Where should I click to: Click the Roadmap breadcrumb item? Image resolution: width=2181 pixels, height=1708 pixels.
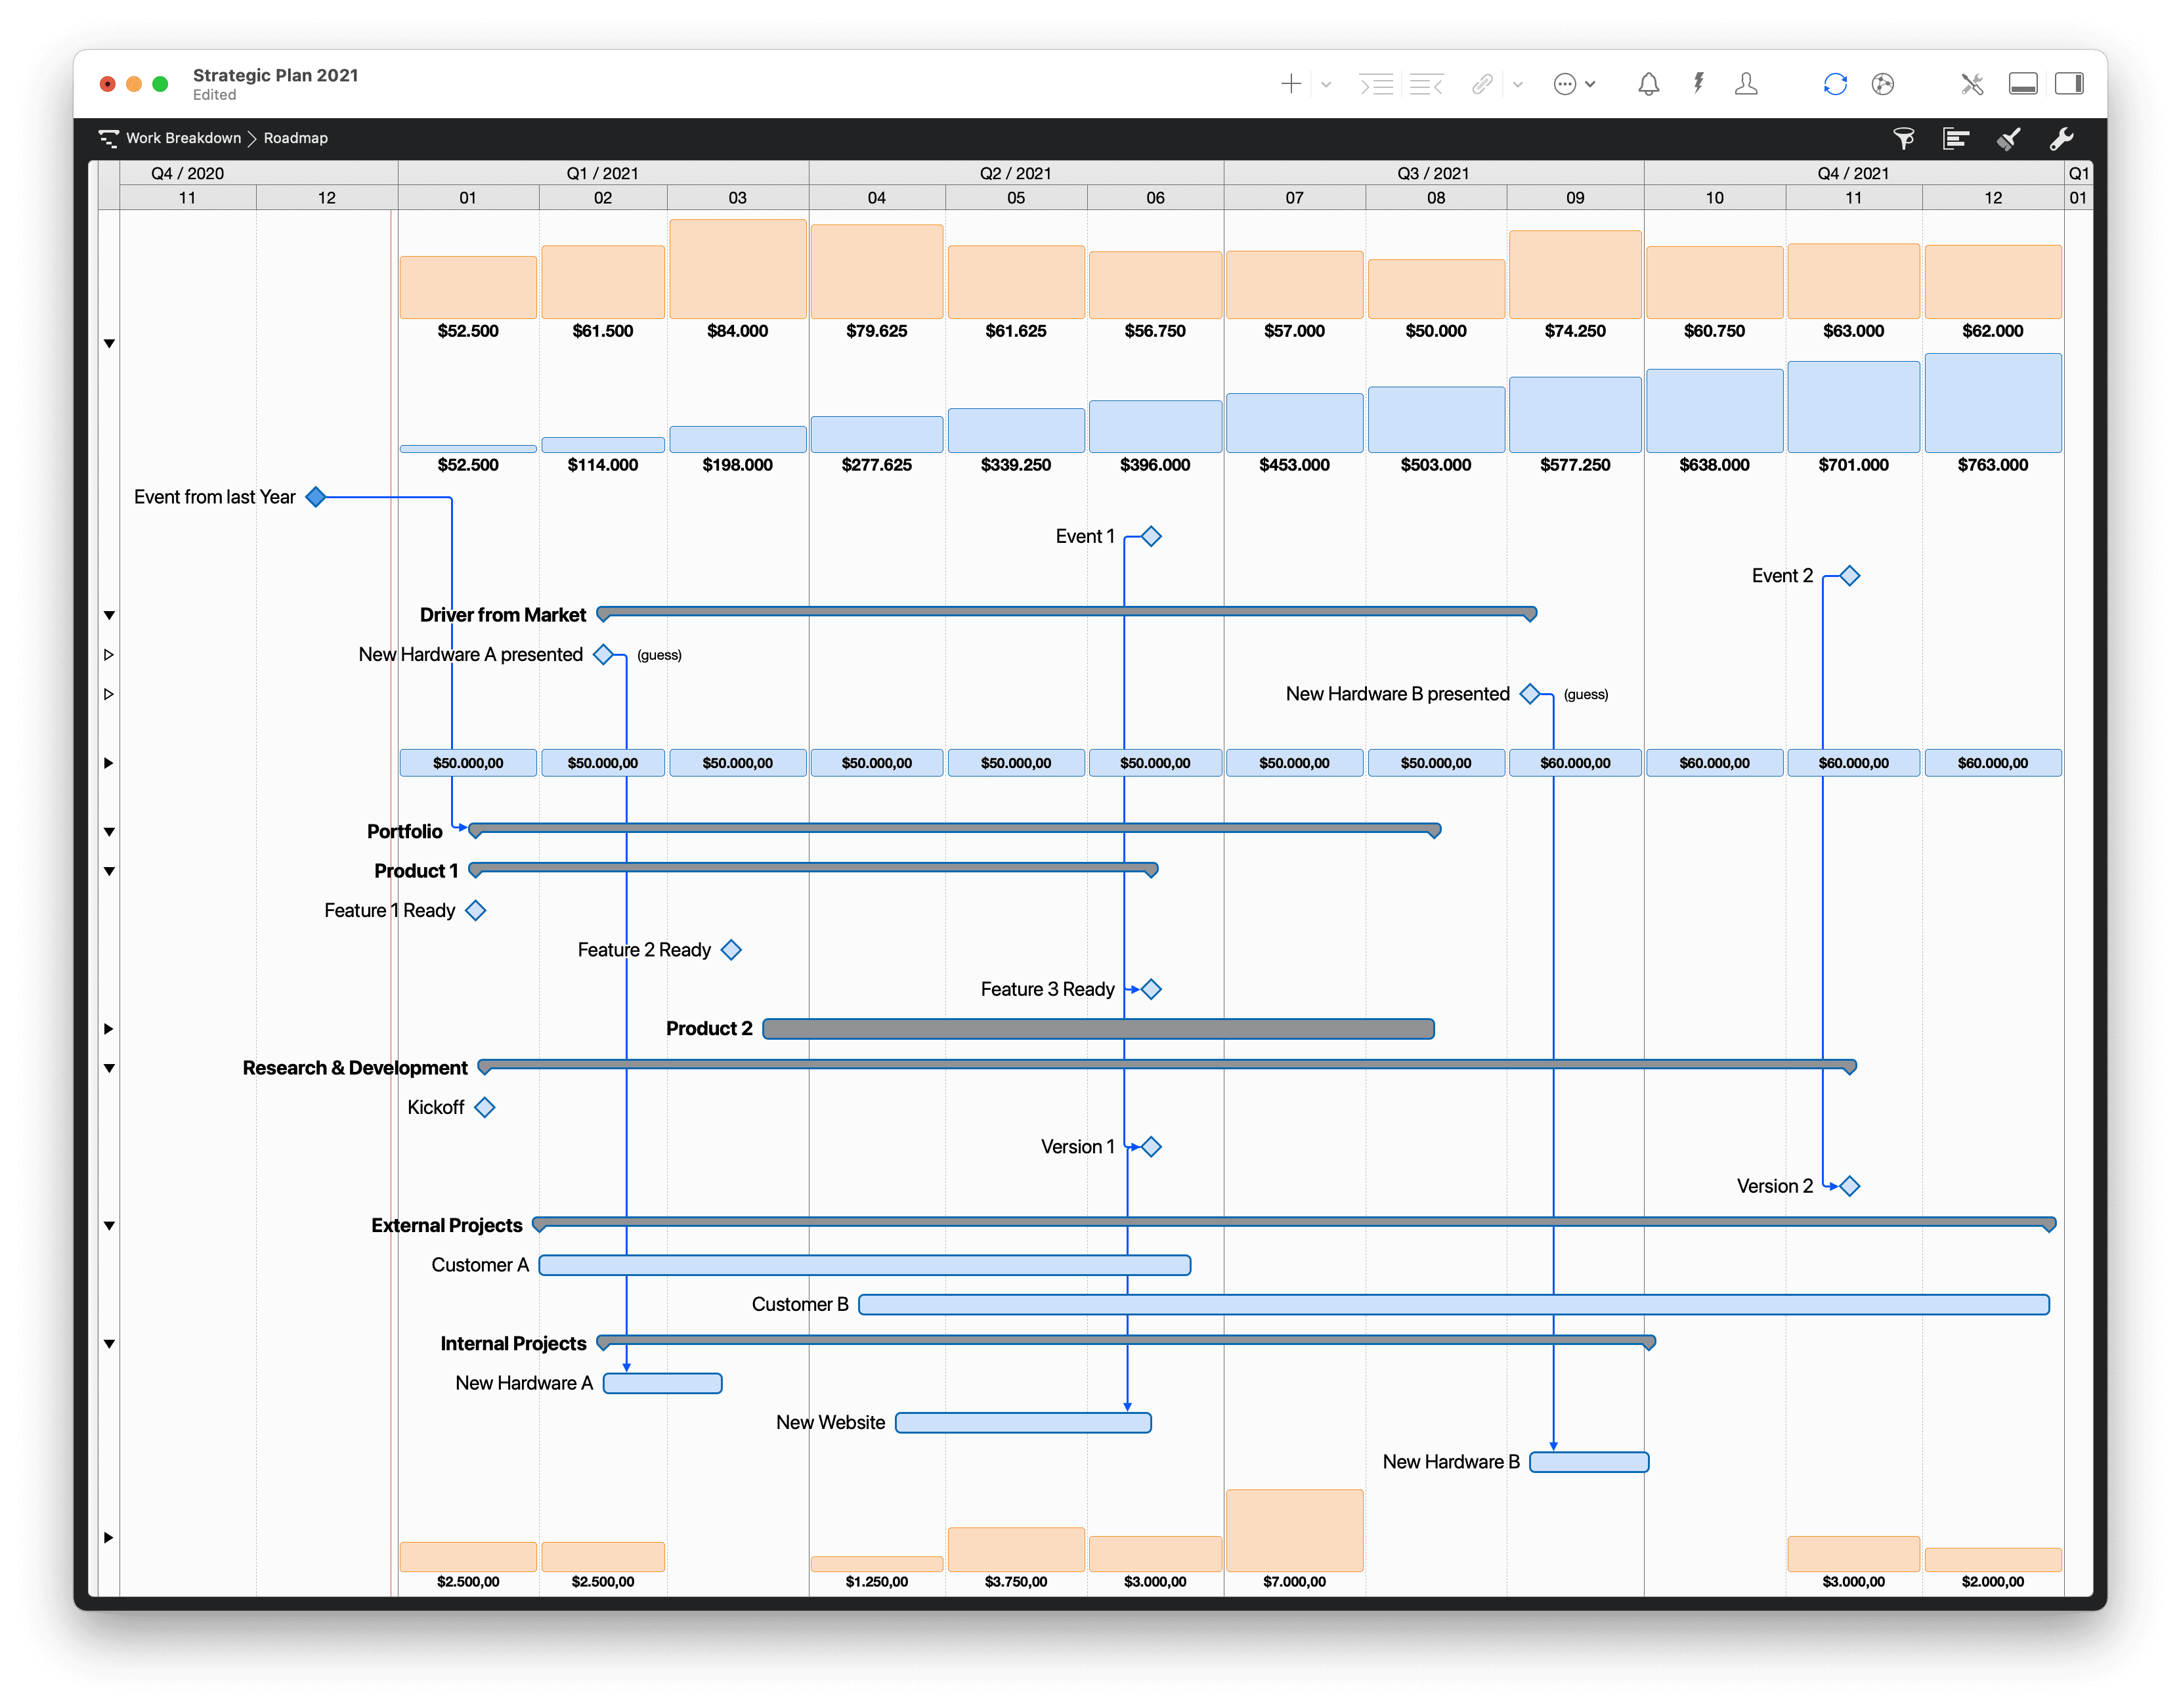[x=295, y=138]
